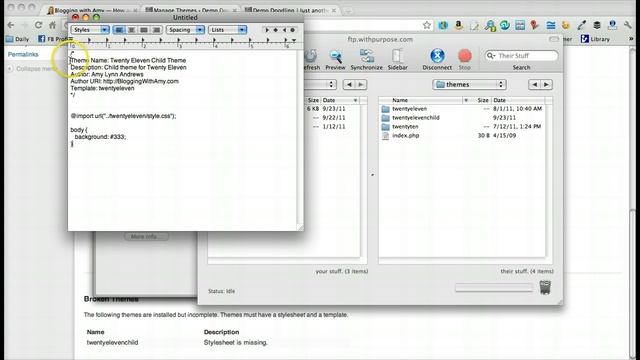Click the Amazon extension icon in browser

[459, 25]
